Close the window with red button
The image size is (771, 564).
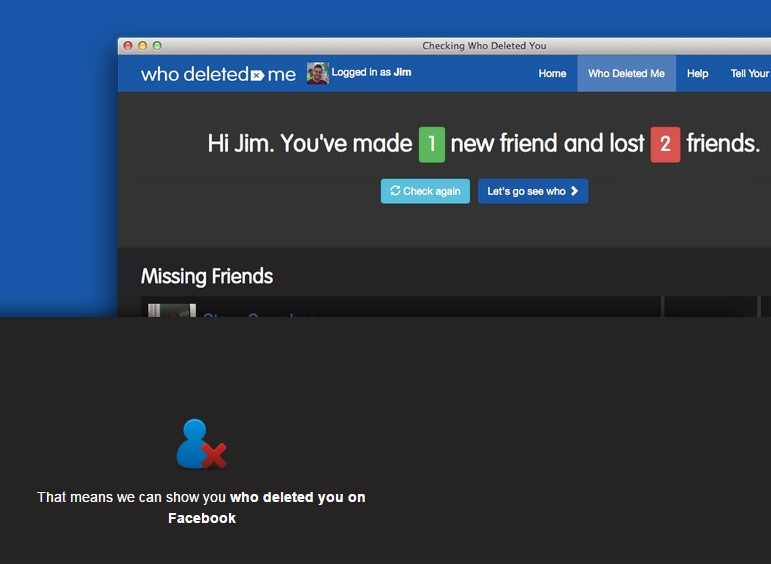point(128,46)
